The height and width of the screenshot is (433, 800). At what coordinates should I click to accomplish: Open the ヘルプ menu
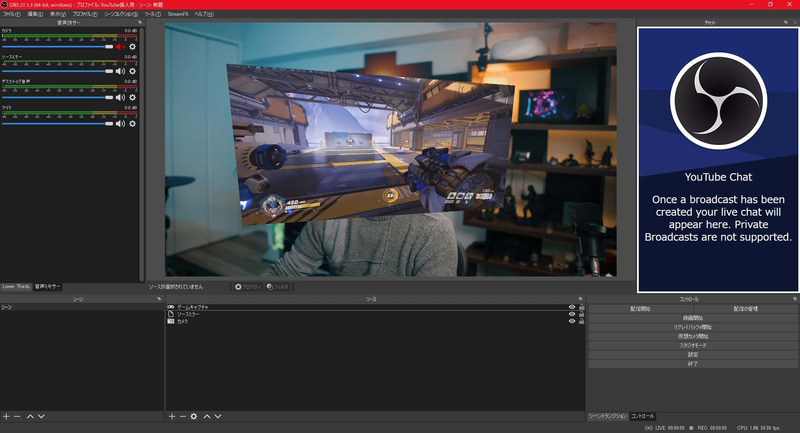point(204,14)
